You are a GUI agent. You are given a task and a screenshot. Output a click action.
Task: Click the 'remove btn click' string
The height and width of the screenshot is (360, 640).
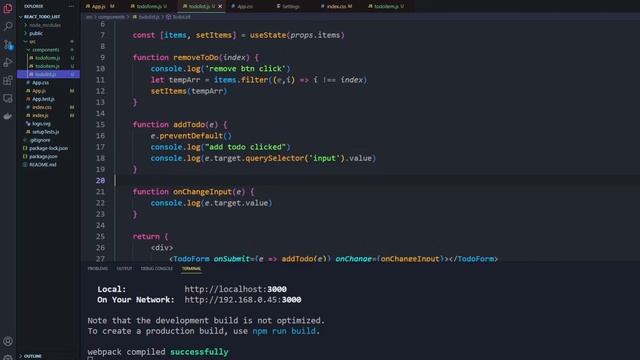[245, 69]
